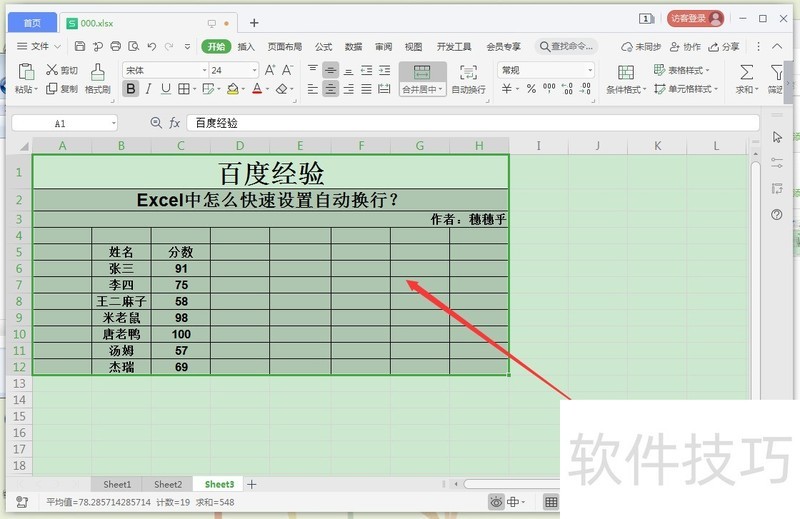This screenshot has height=519, width=800.
Task: Activate the format painter 格式刷
Action: click(x=97, y=79)
